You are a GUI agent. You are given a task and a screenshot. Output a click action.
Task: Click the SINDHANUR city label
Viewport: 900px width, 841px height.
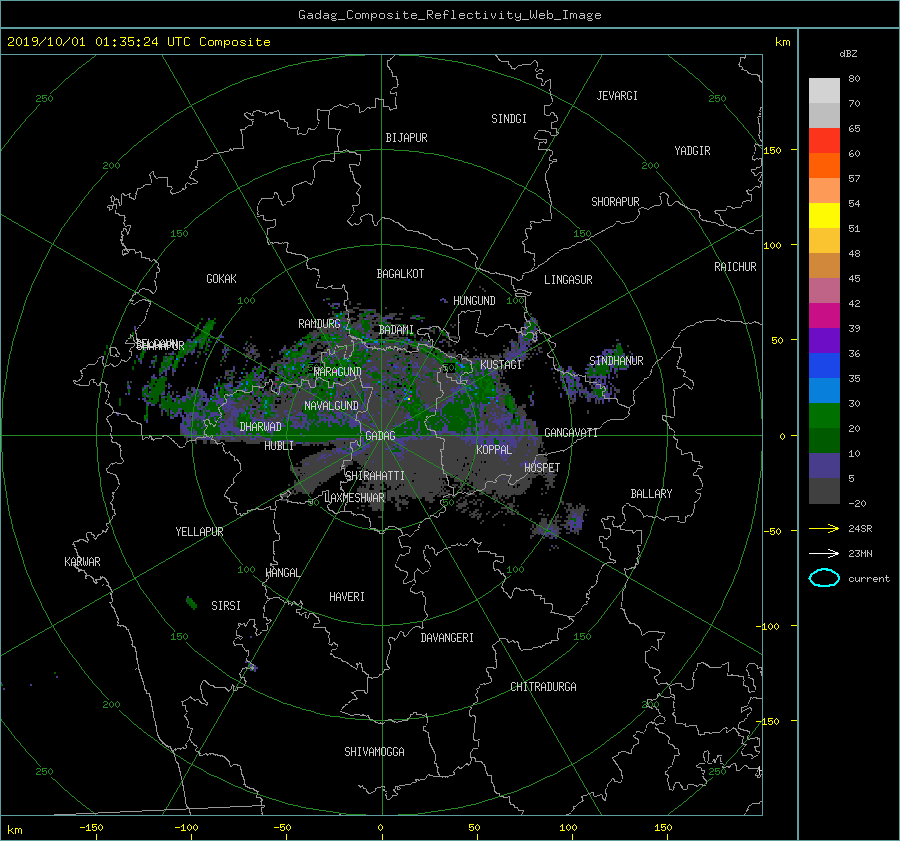click(616, 361)
